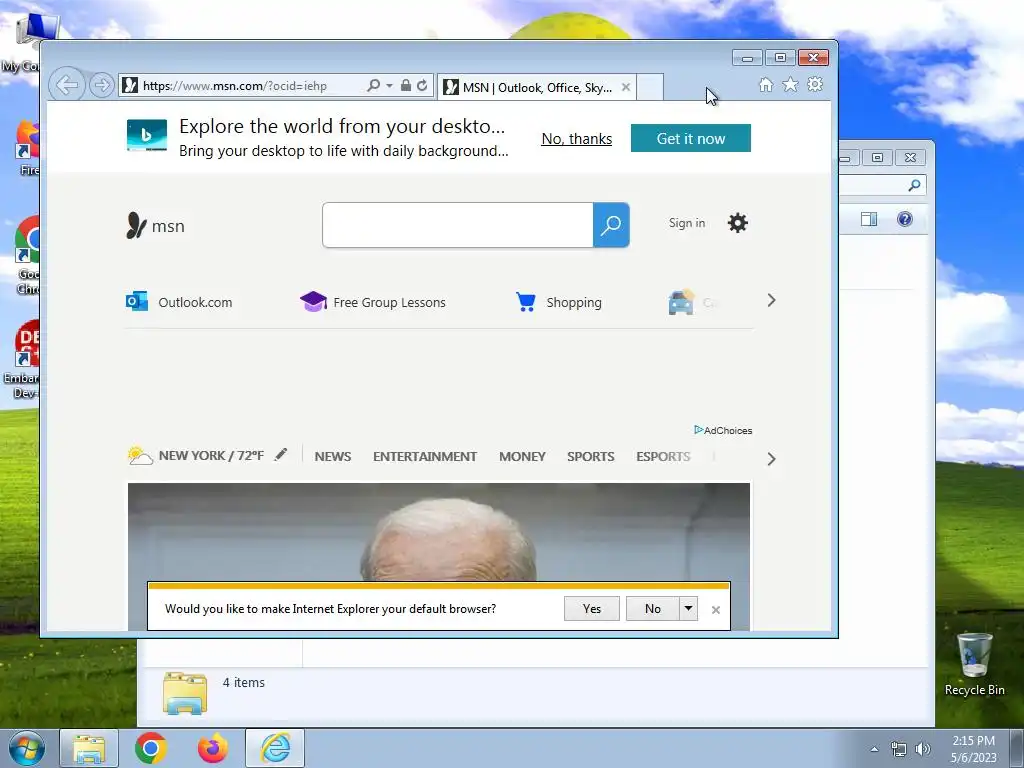
Task: Click the network tray icon
Action: click(x=899, y=749)
